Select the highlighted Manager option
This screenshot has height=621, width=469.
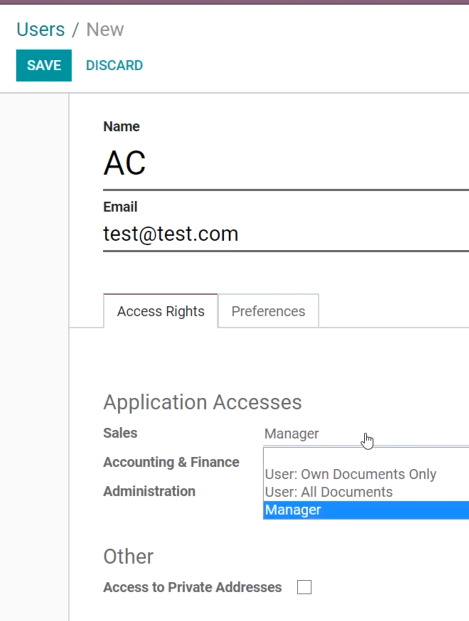366,510
